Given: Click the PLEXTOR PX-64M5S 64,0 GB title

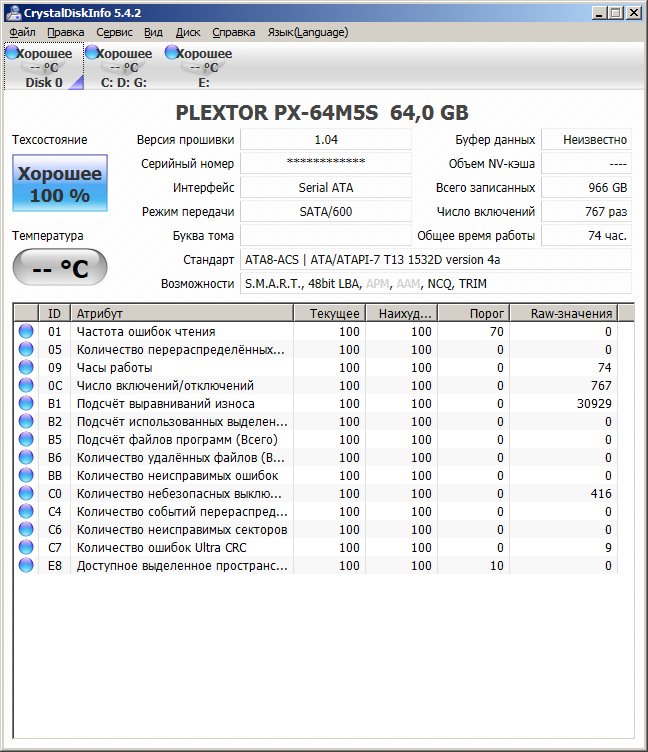Looking at the screenshot, I should (322, 113).
